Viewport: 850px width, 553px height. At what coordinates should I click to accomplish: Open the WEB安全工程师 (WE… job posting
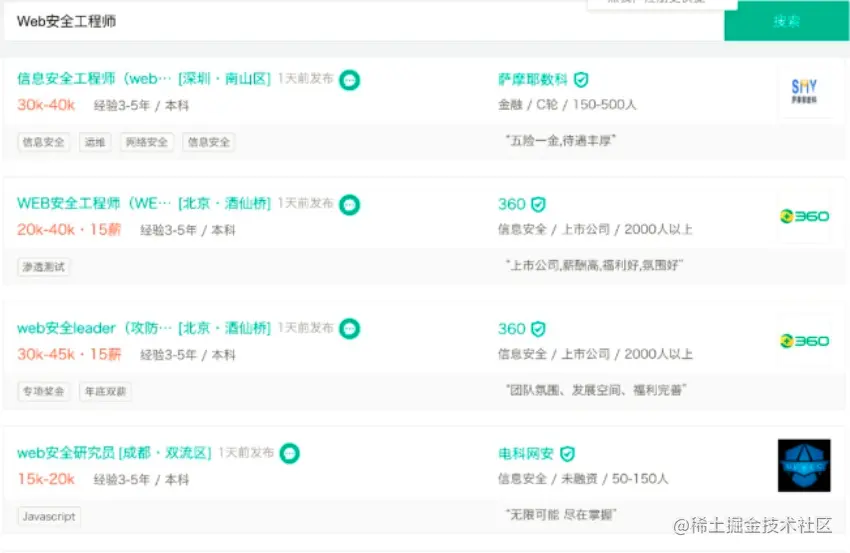(x=94, y=203)
